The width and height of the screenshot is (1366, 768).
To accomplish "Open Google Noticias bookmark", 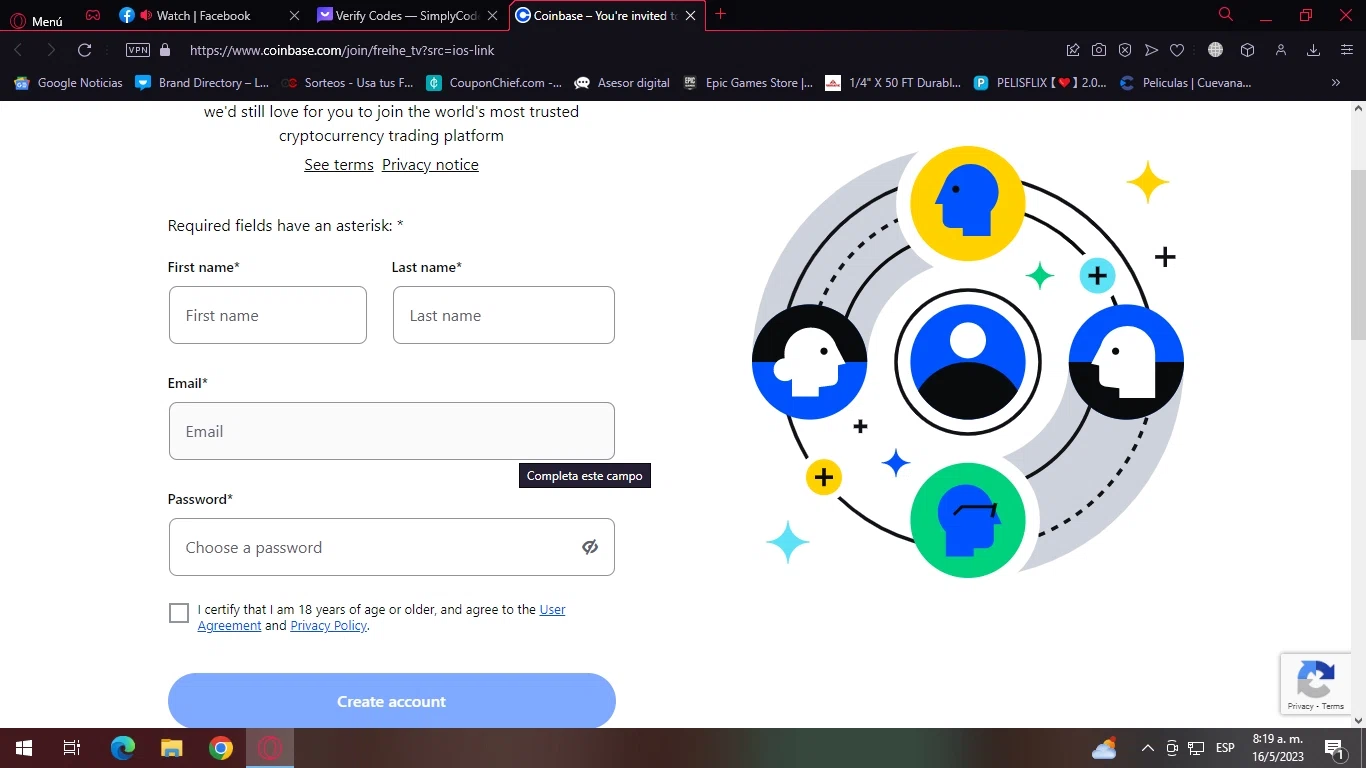I will click(x=68, y=83).
